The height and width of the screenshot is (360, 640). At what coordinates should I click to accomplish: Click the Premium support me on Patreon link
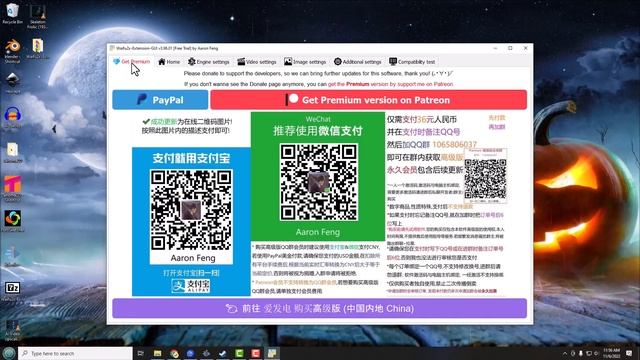(x=391, y=84)
